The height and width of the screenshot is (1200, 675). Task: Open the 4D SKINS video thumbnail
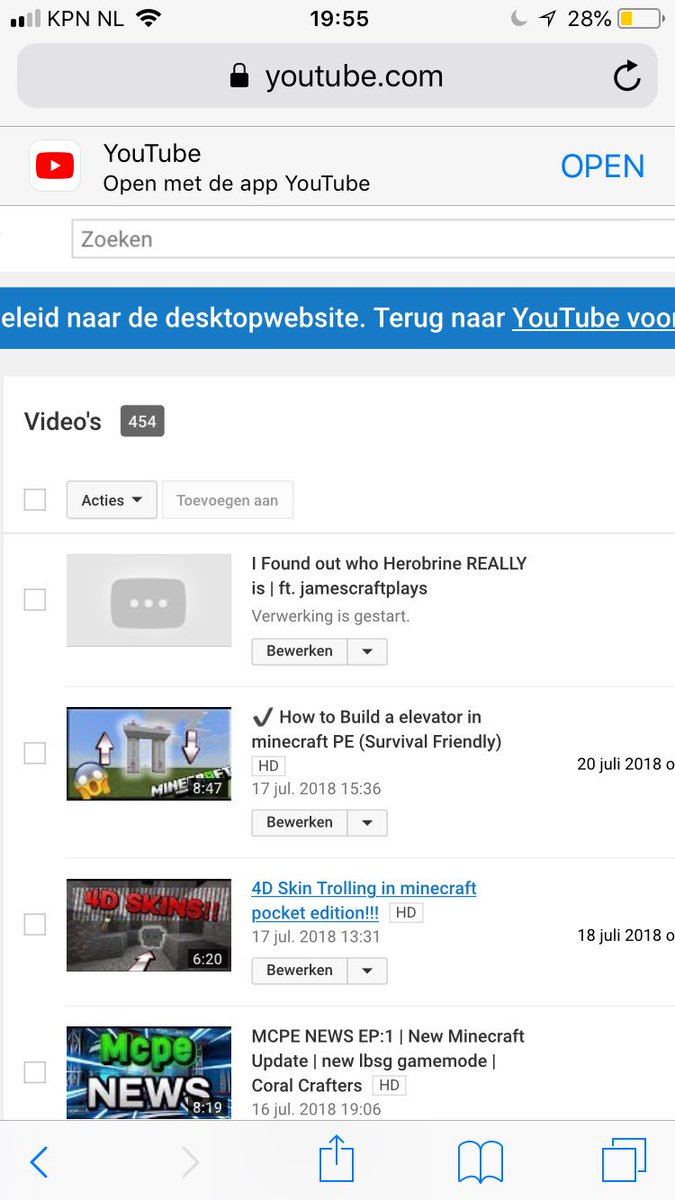coord(149,925)
